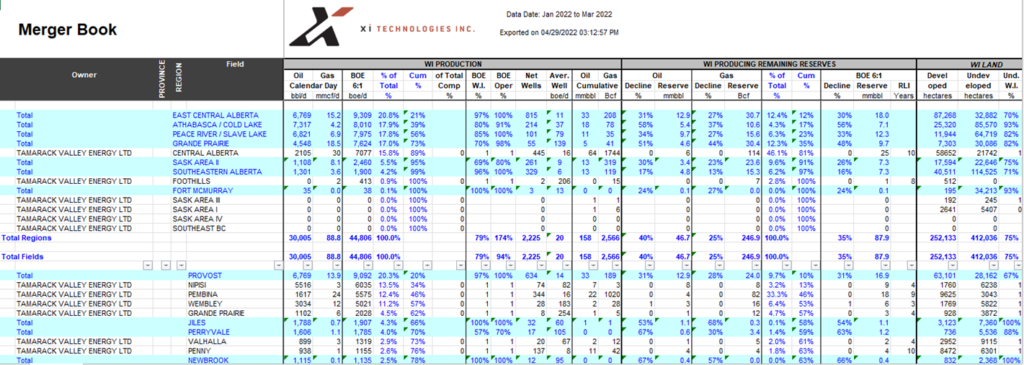Screen dimensions: 1024x365
Task: Select the PENNY field cell
Action: (x=199, y=350)
